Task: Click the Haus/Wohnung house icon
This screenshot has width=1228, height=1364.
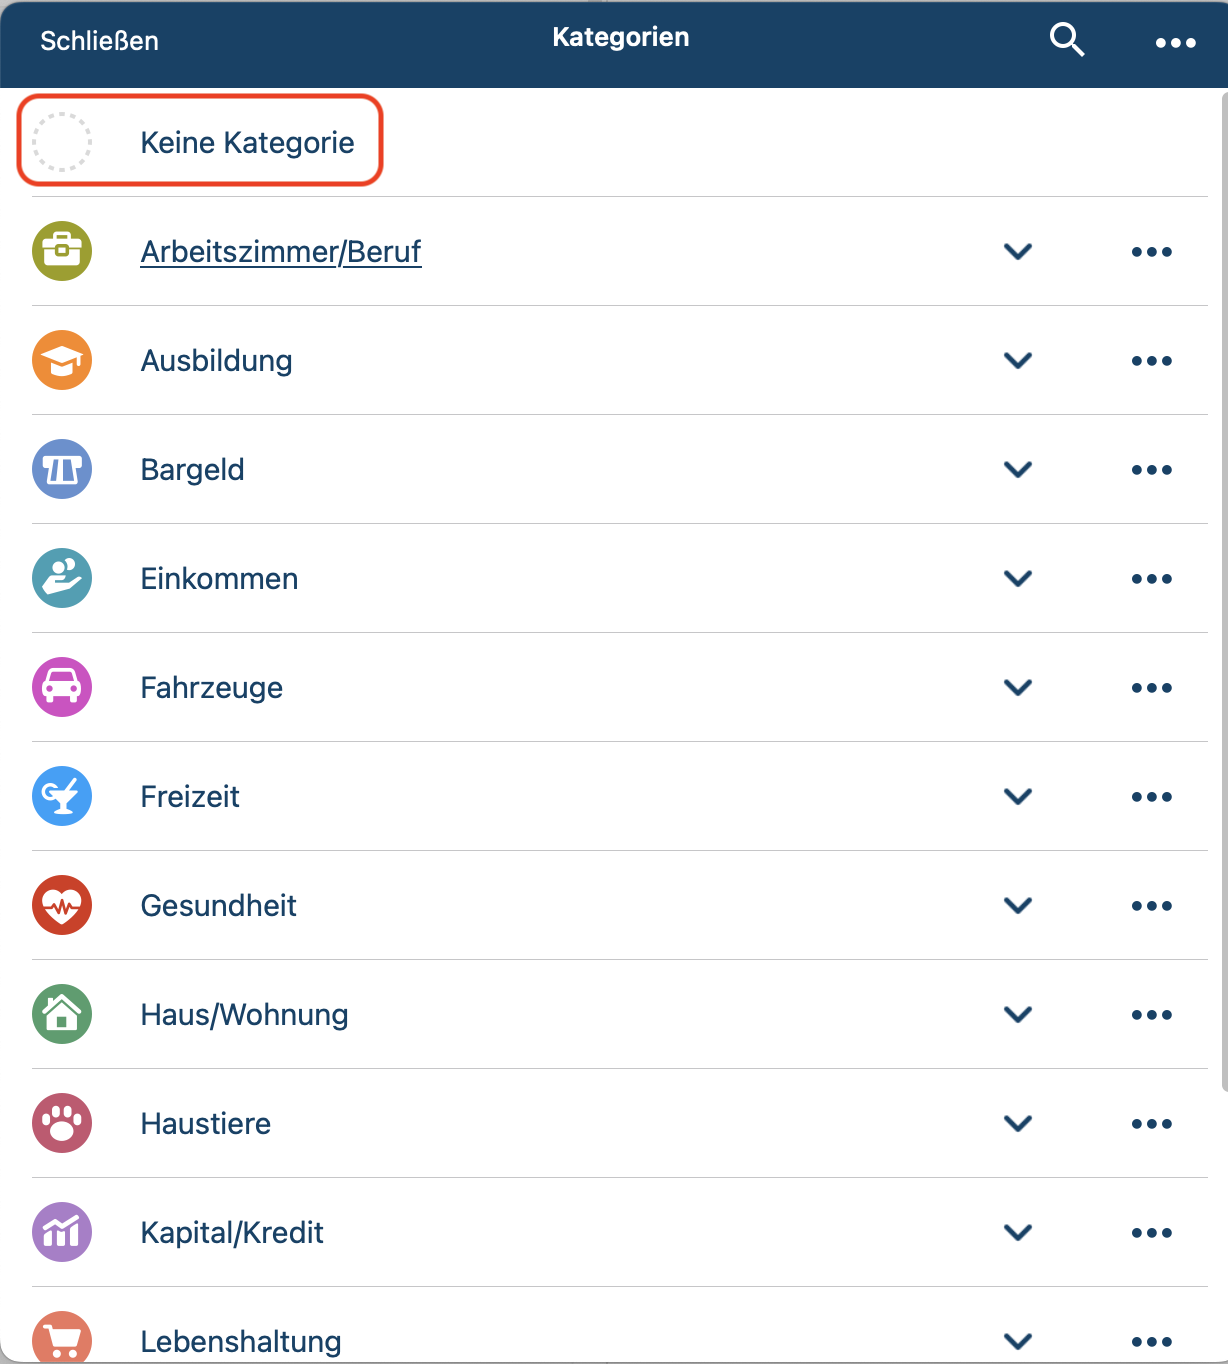Action: click(x=62, y=1014)
